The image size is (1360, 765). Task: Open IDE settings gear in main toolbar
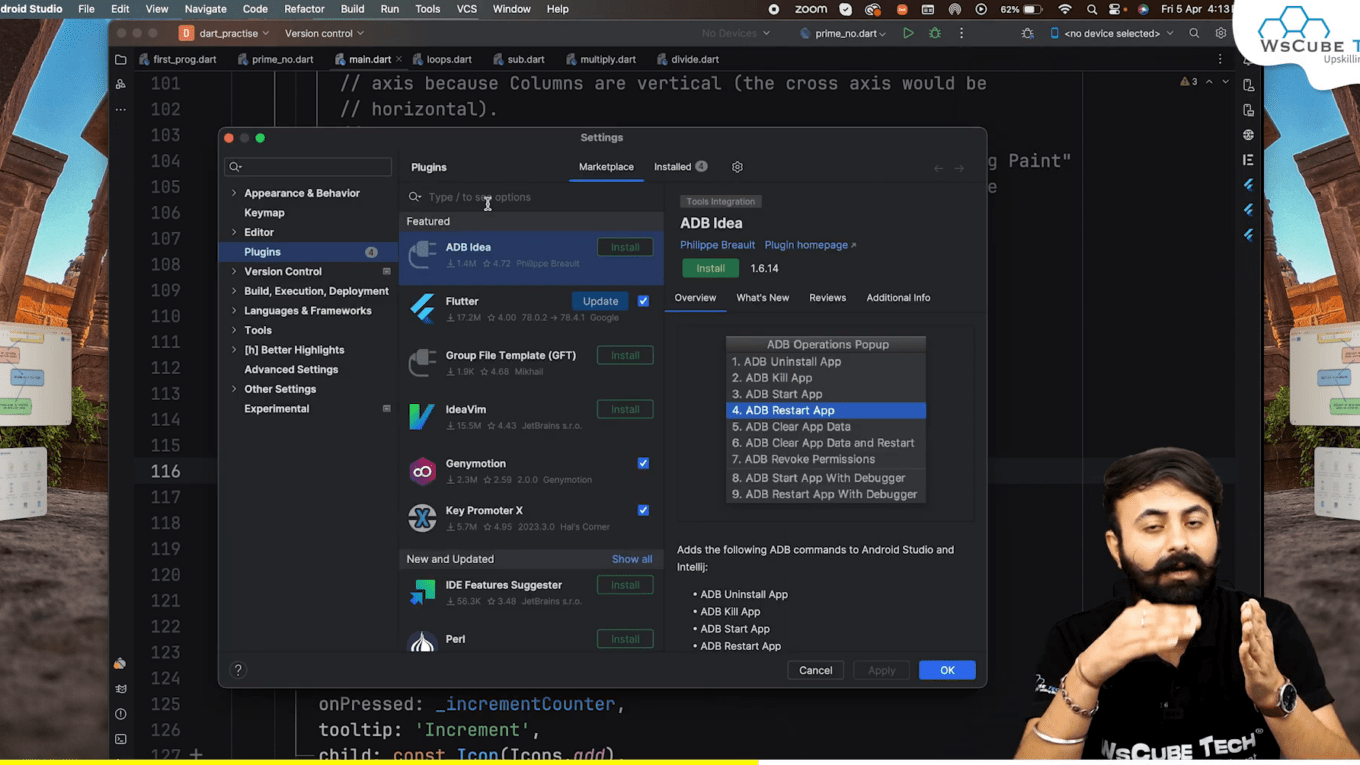tap(1220, 33)
